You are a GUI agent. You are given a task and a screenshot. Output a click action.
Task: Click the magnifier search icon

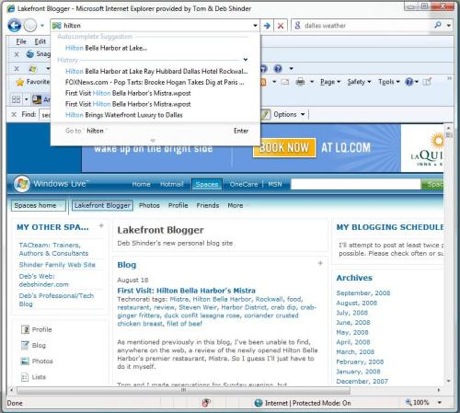click(438, 25)
